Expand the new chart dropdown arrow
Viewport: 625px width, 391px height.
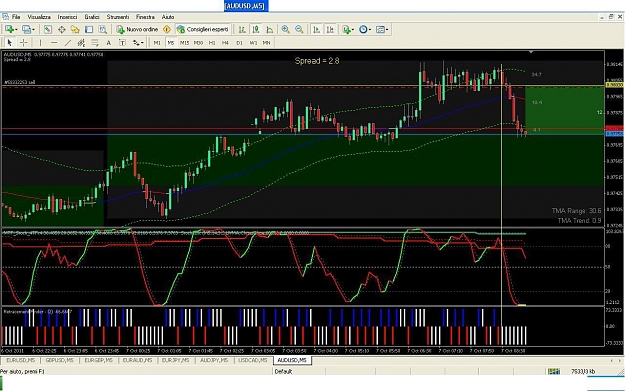pyautogui.click(x=16, y=30)
